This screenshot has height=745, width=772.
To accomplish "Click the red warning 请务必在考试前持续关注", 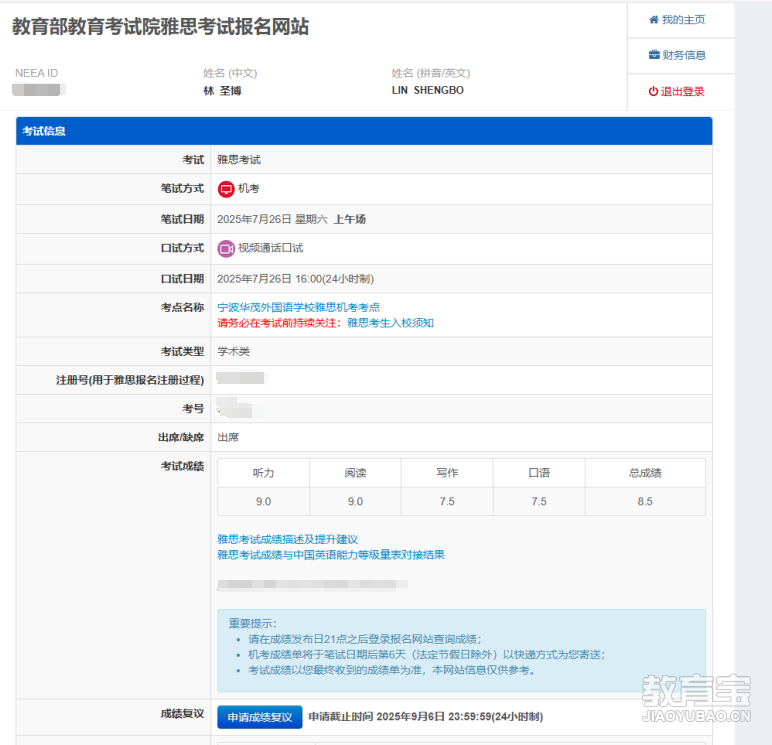I will click(x=279, y=323).
